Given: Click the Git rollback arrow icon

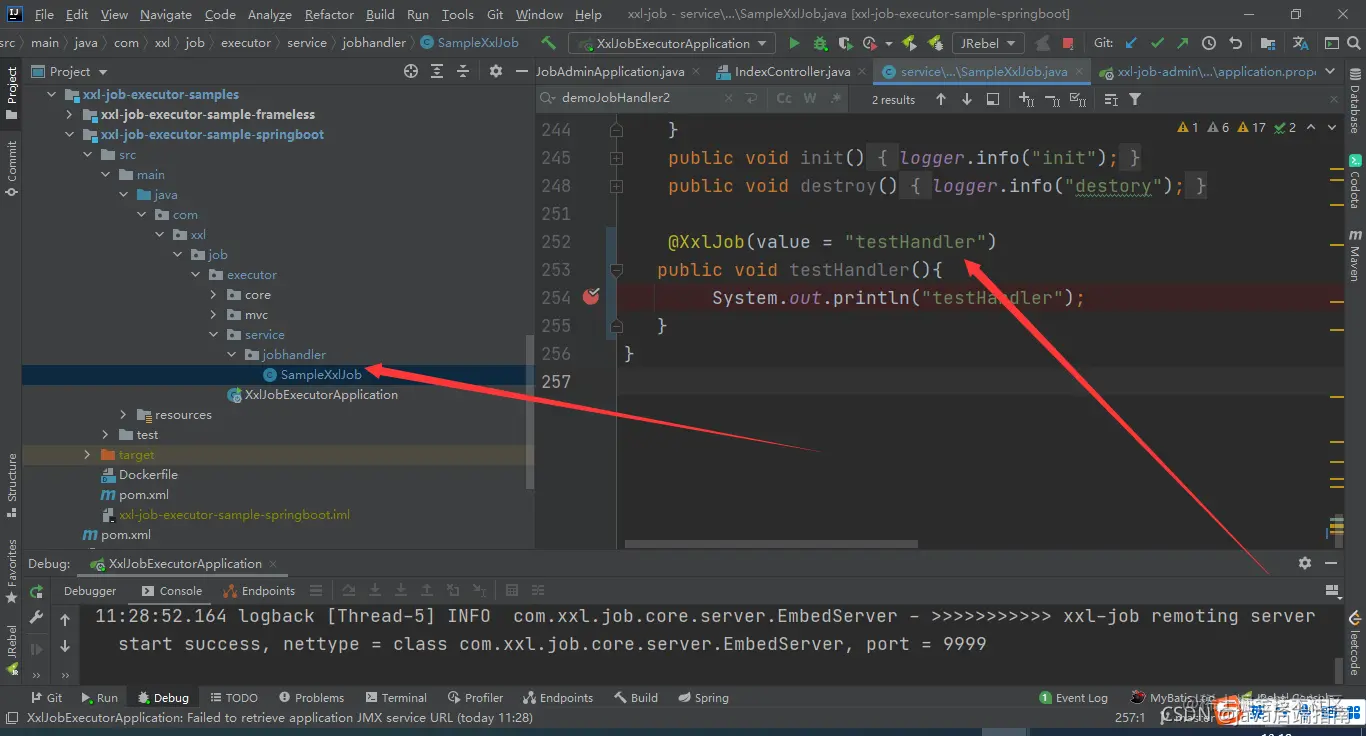Looking at the screenshot, I should (x=1235, y=43).
